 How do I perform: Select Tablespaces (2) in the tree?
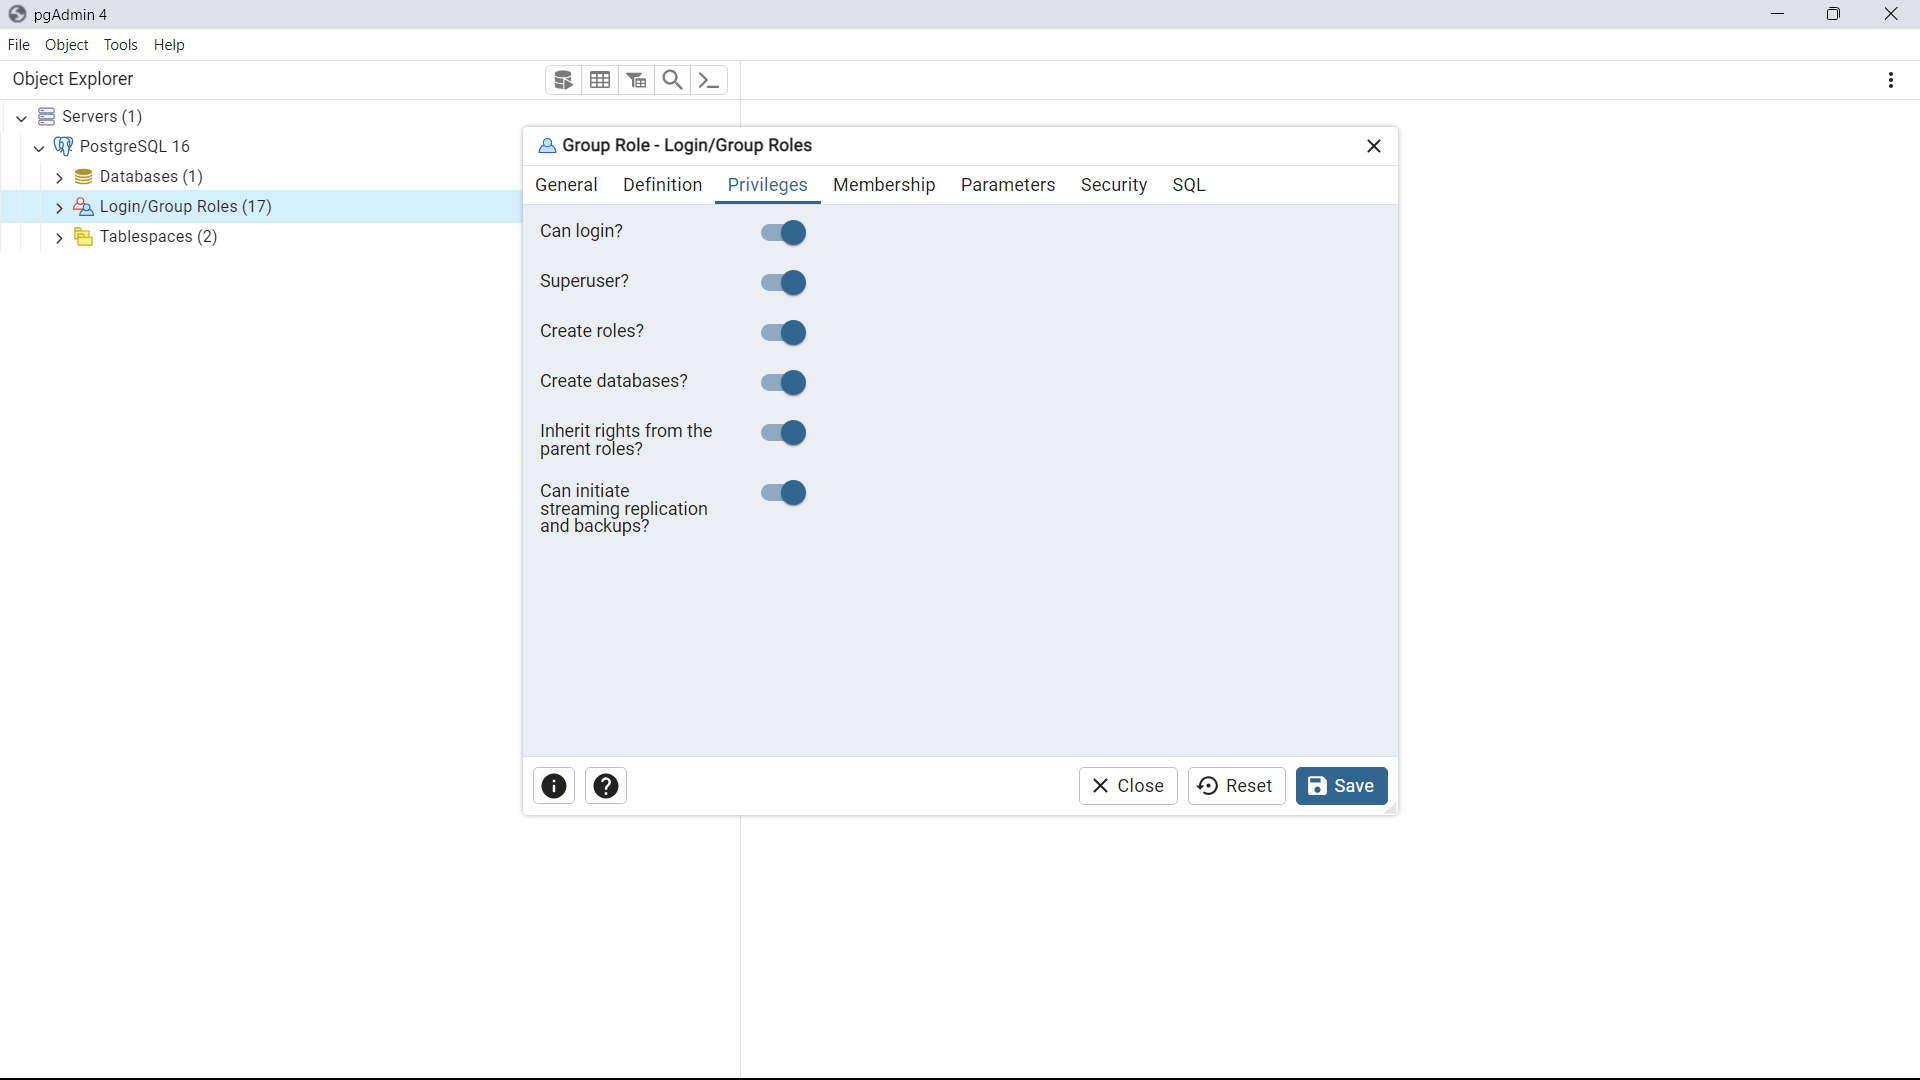158,237
